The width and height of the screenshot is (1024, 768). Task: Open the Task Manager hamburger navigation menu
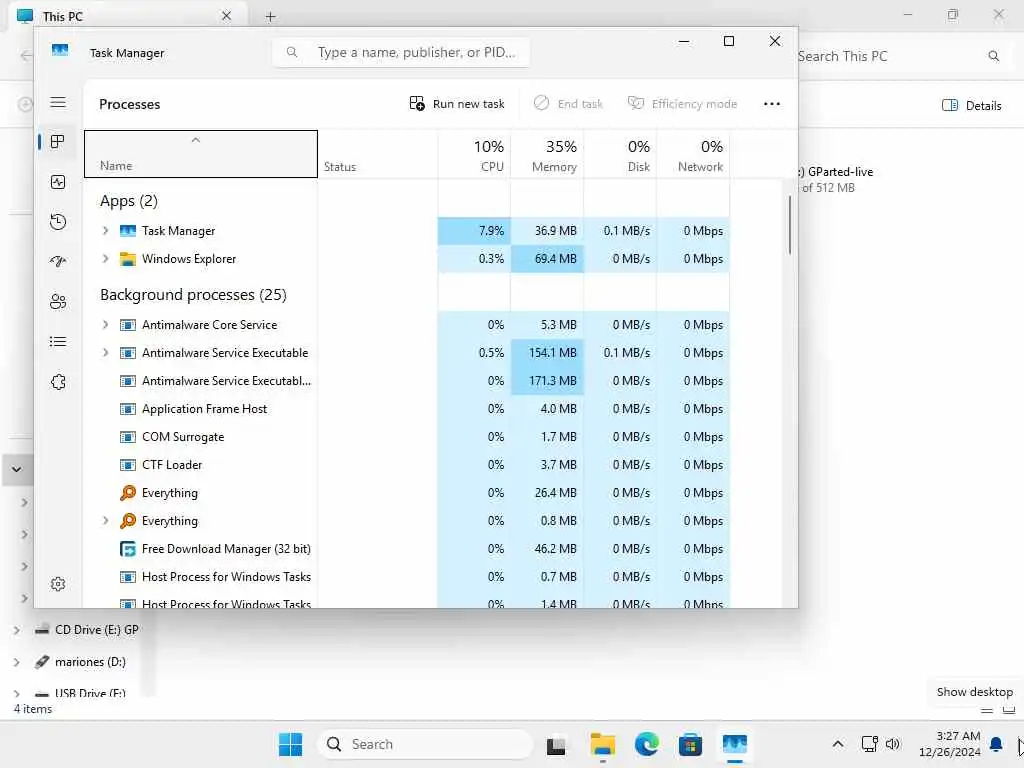(x=58, y=103)
